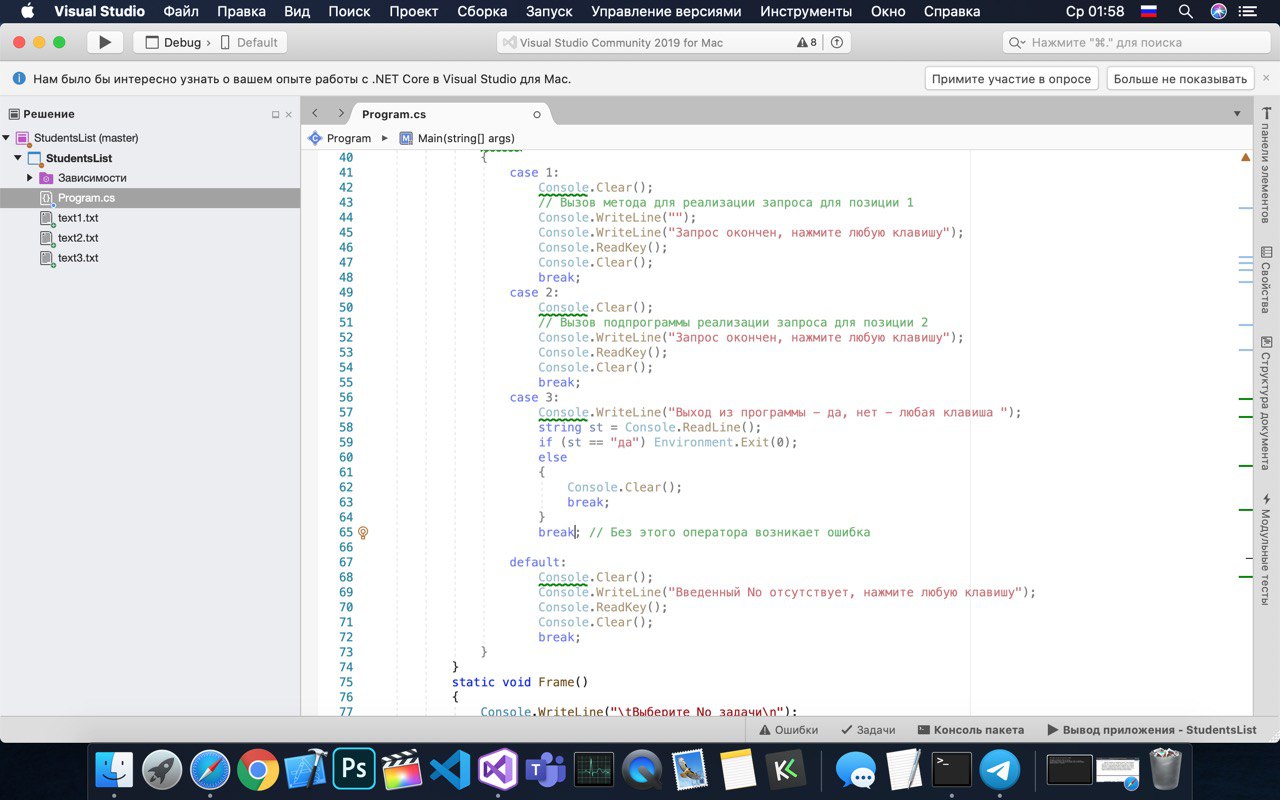Screen dimensions: 1280x800
Task: Open the Debug configuration dropdown
Action: point(173,43)
